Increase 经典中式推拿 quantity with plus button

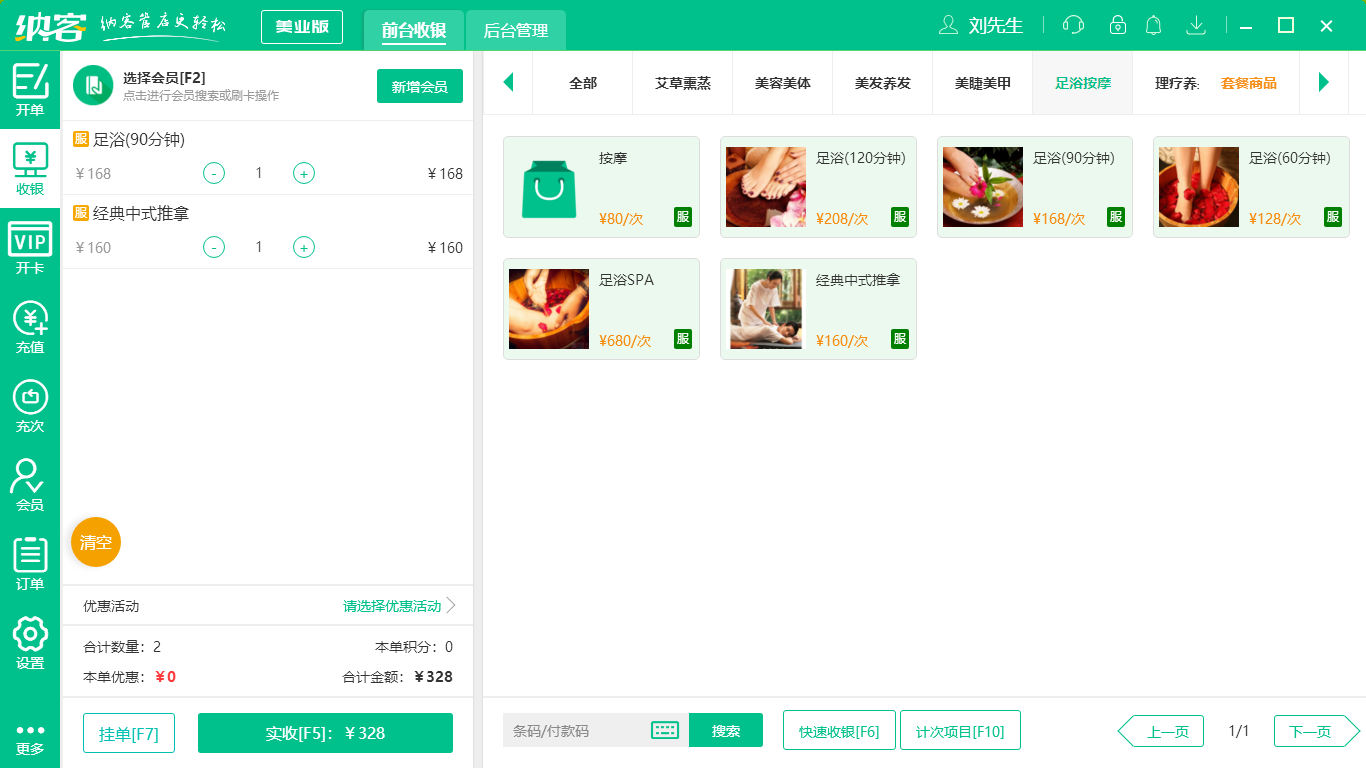pos(303,247)
